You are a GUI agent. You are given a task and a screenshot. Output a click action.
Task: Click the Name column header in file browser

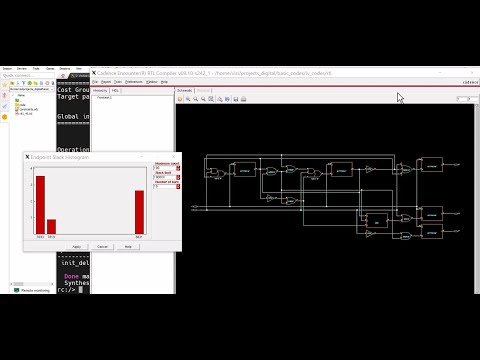(x=21, y=95)
